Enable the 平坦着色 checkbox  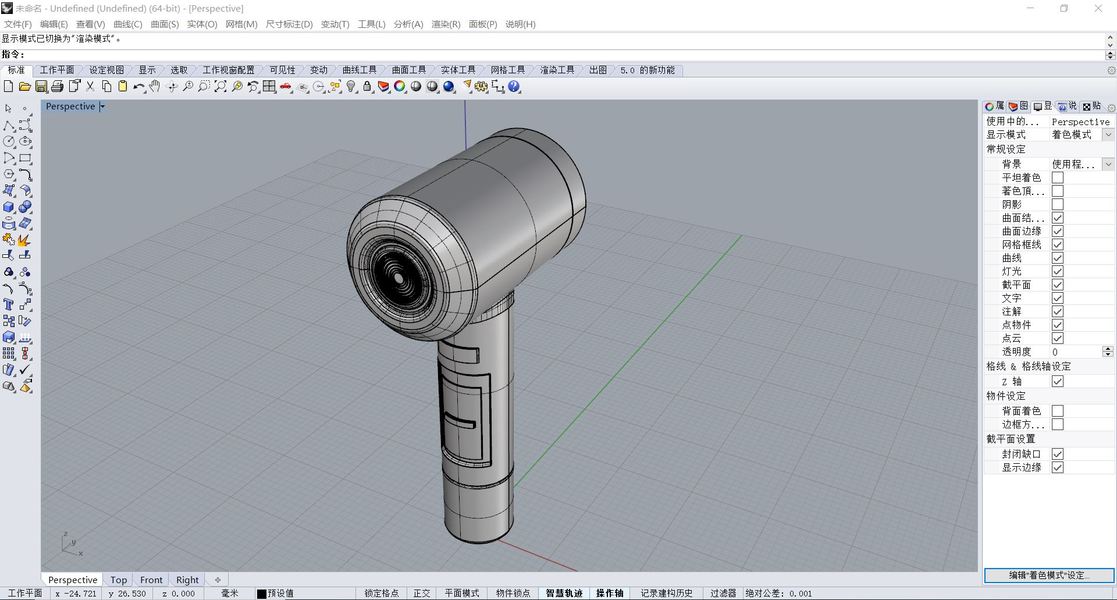(x=1058, y=177)
